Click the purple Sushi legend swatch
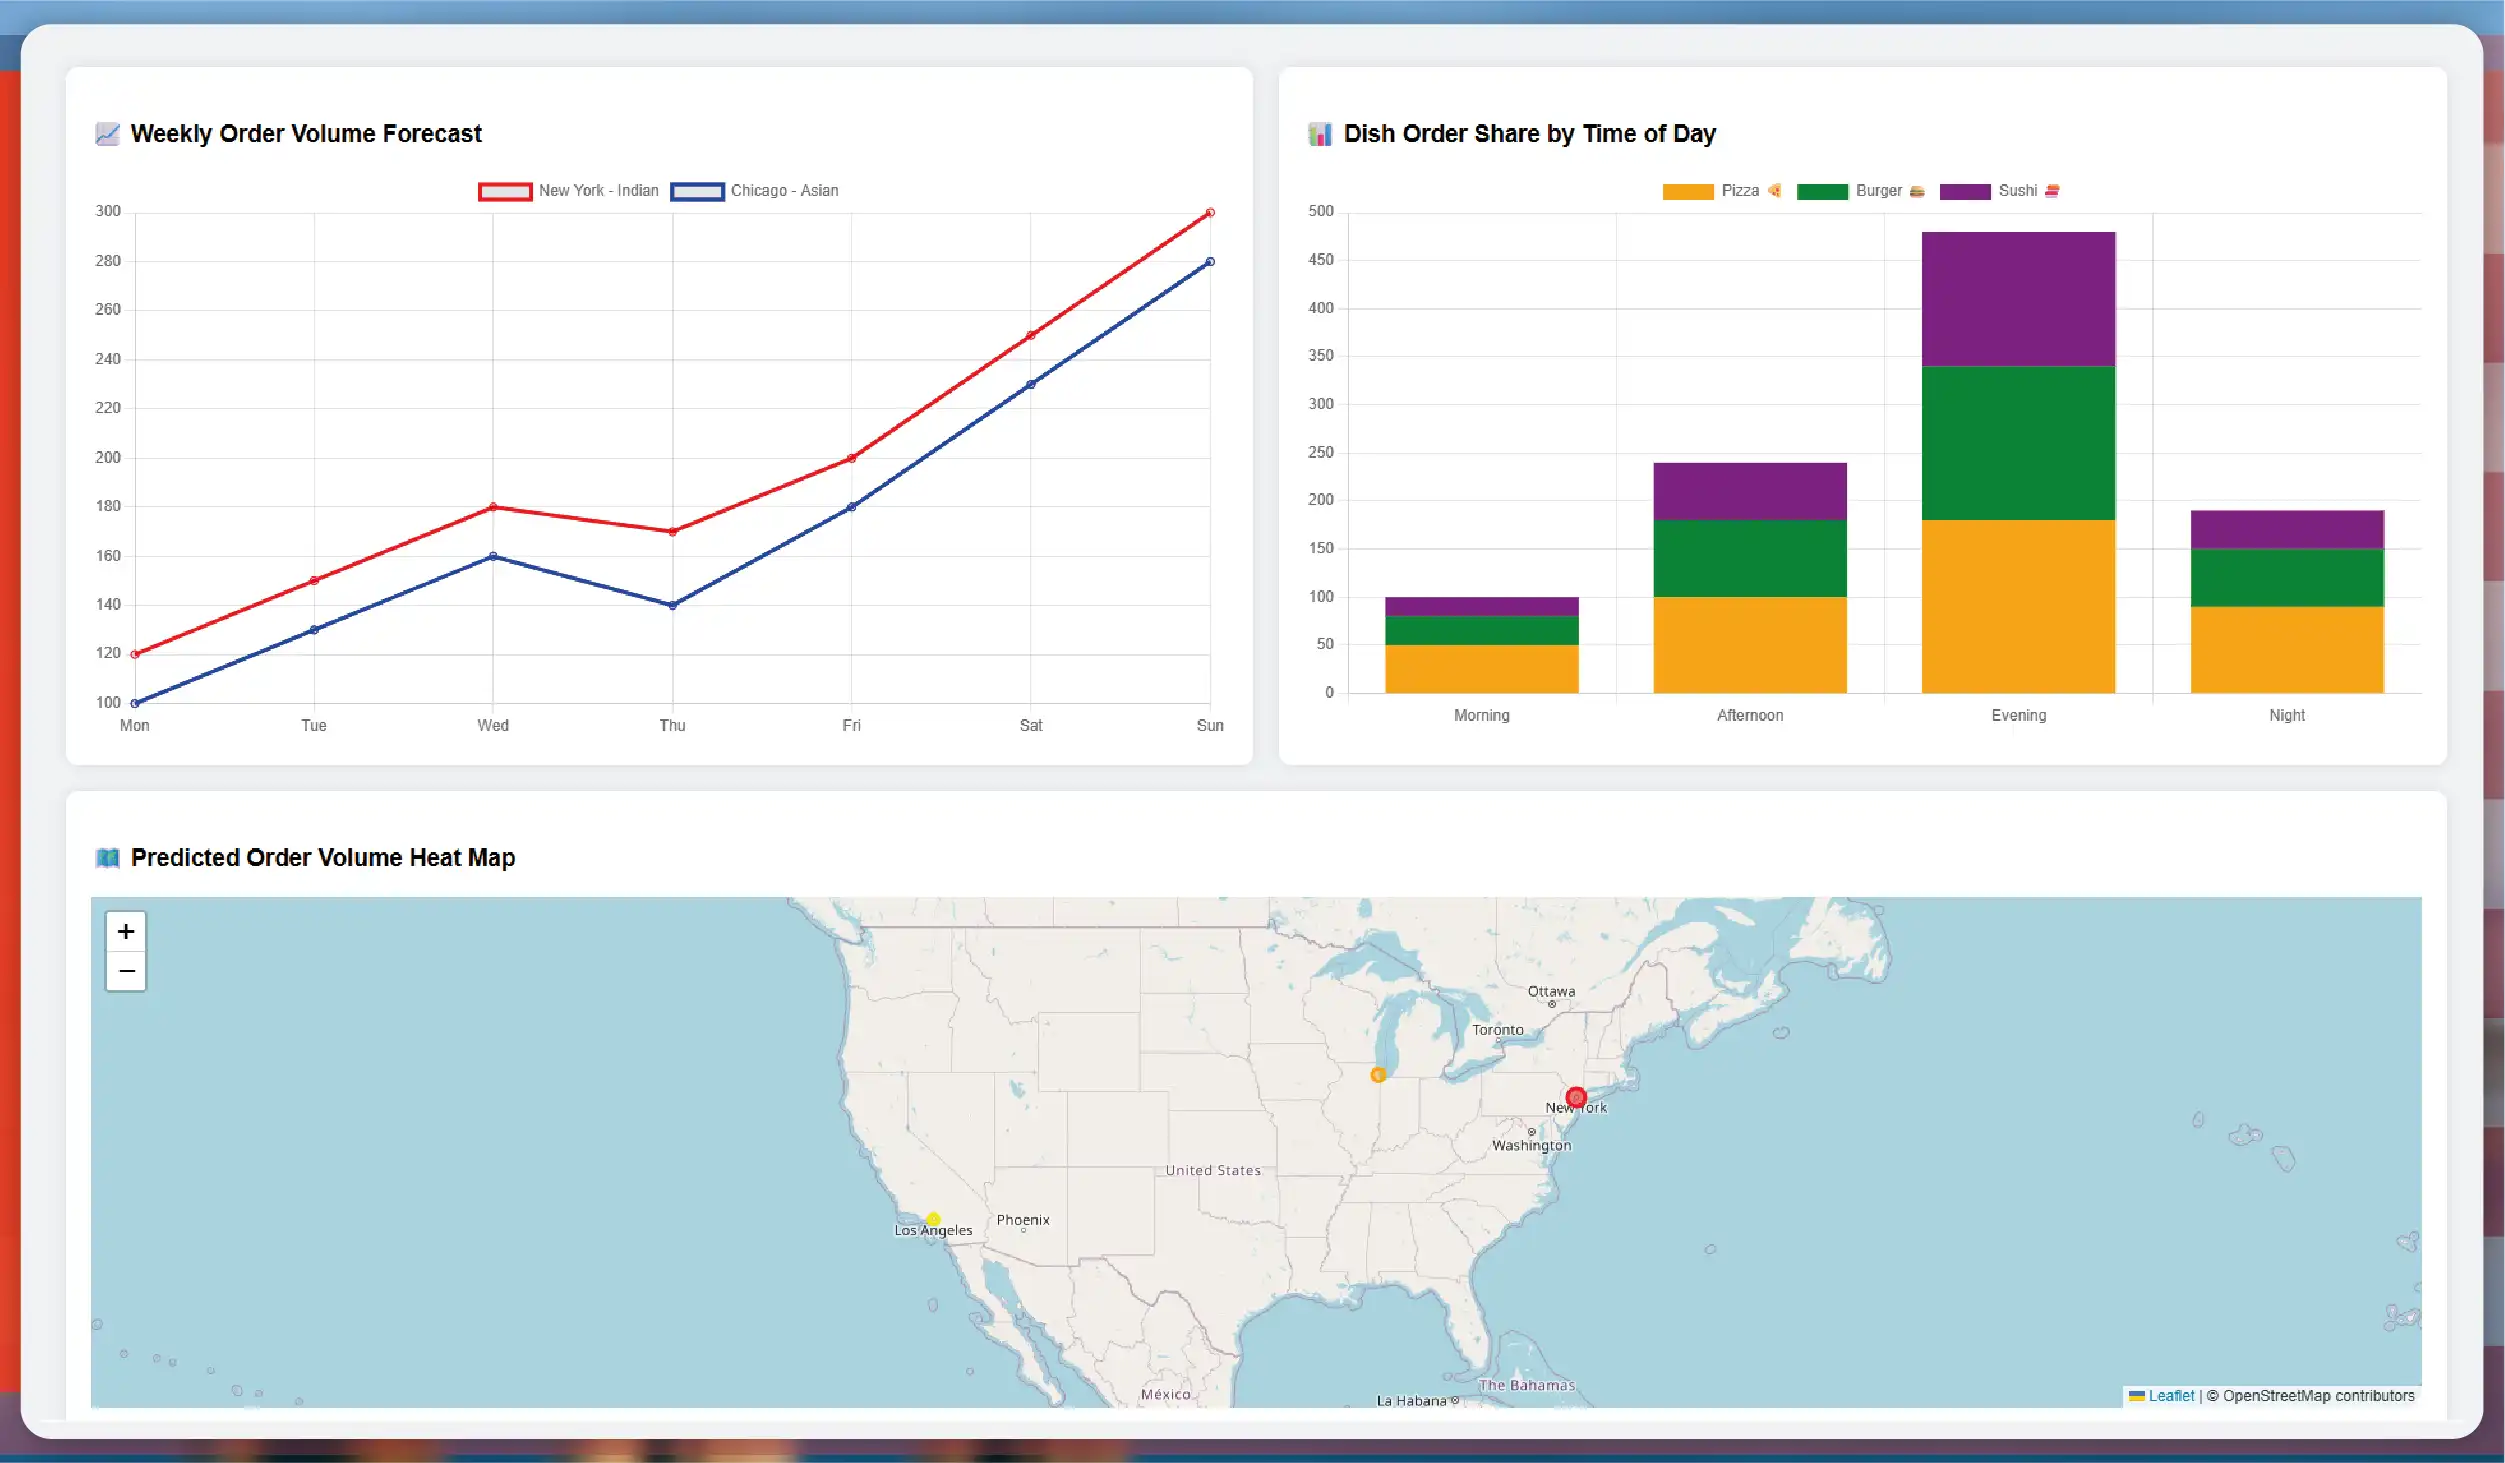Screen dimensions: 2505x1463 point(1964,191)
